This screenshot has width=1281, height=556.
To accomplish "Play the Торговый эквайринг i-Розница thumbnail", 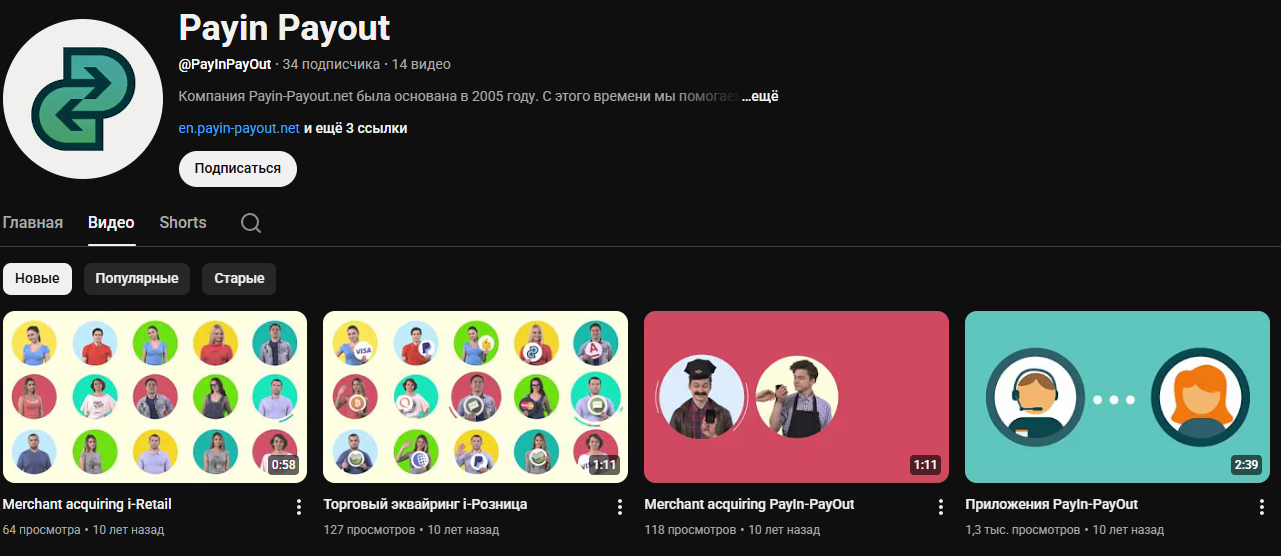I will [475, 397].
